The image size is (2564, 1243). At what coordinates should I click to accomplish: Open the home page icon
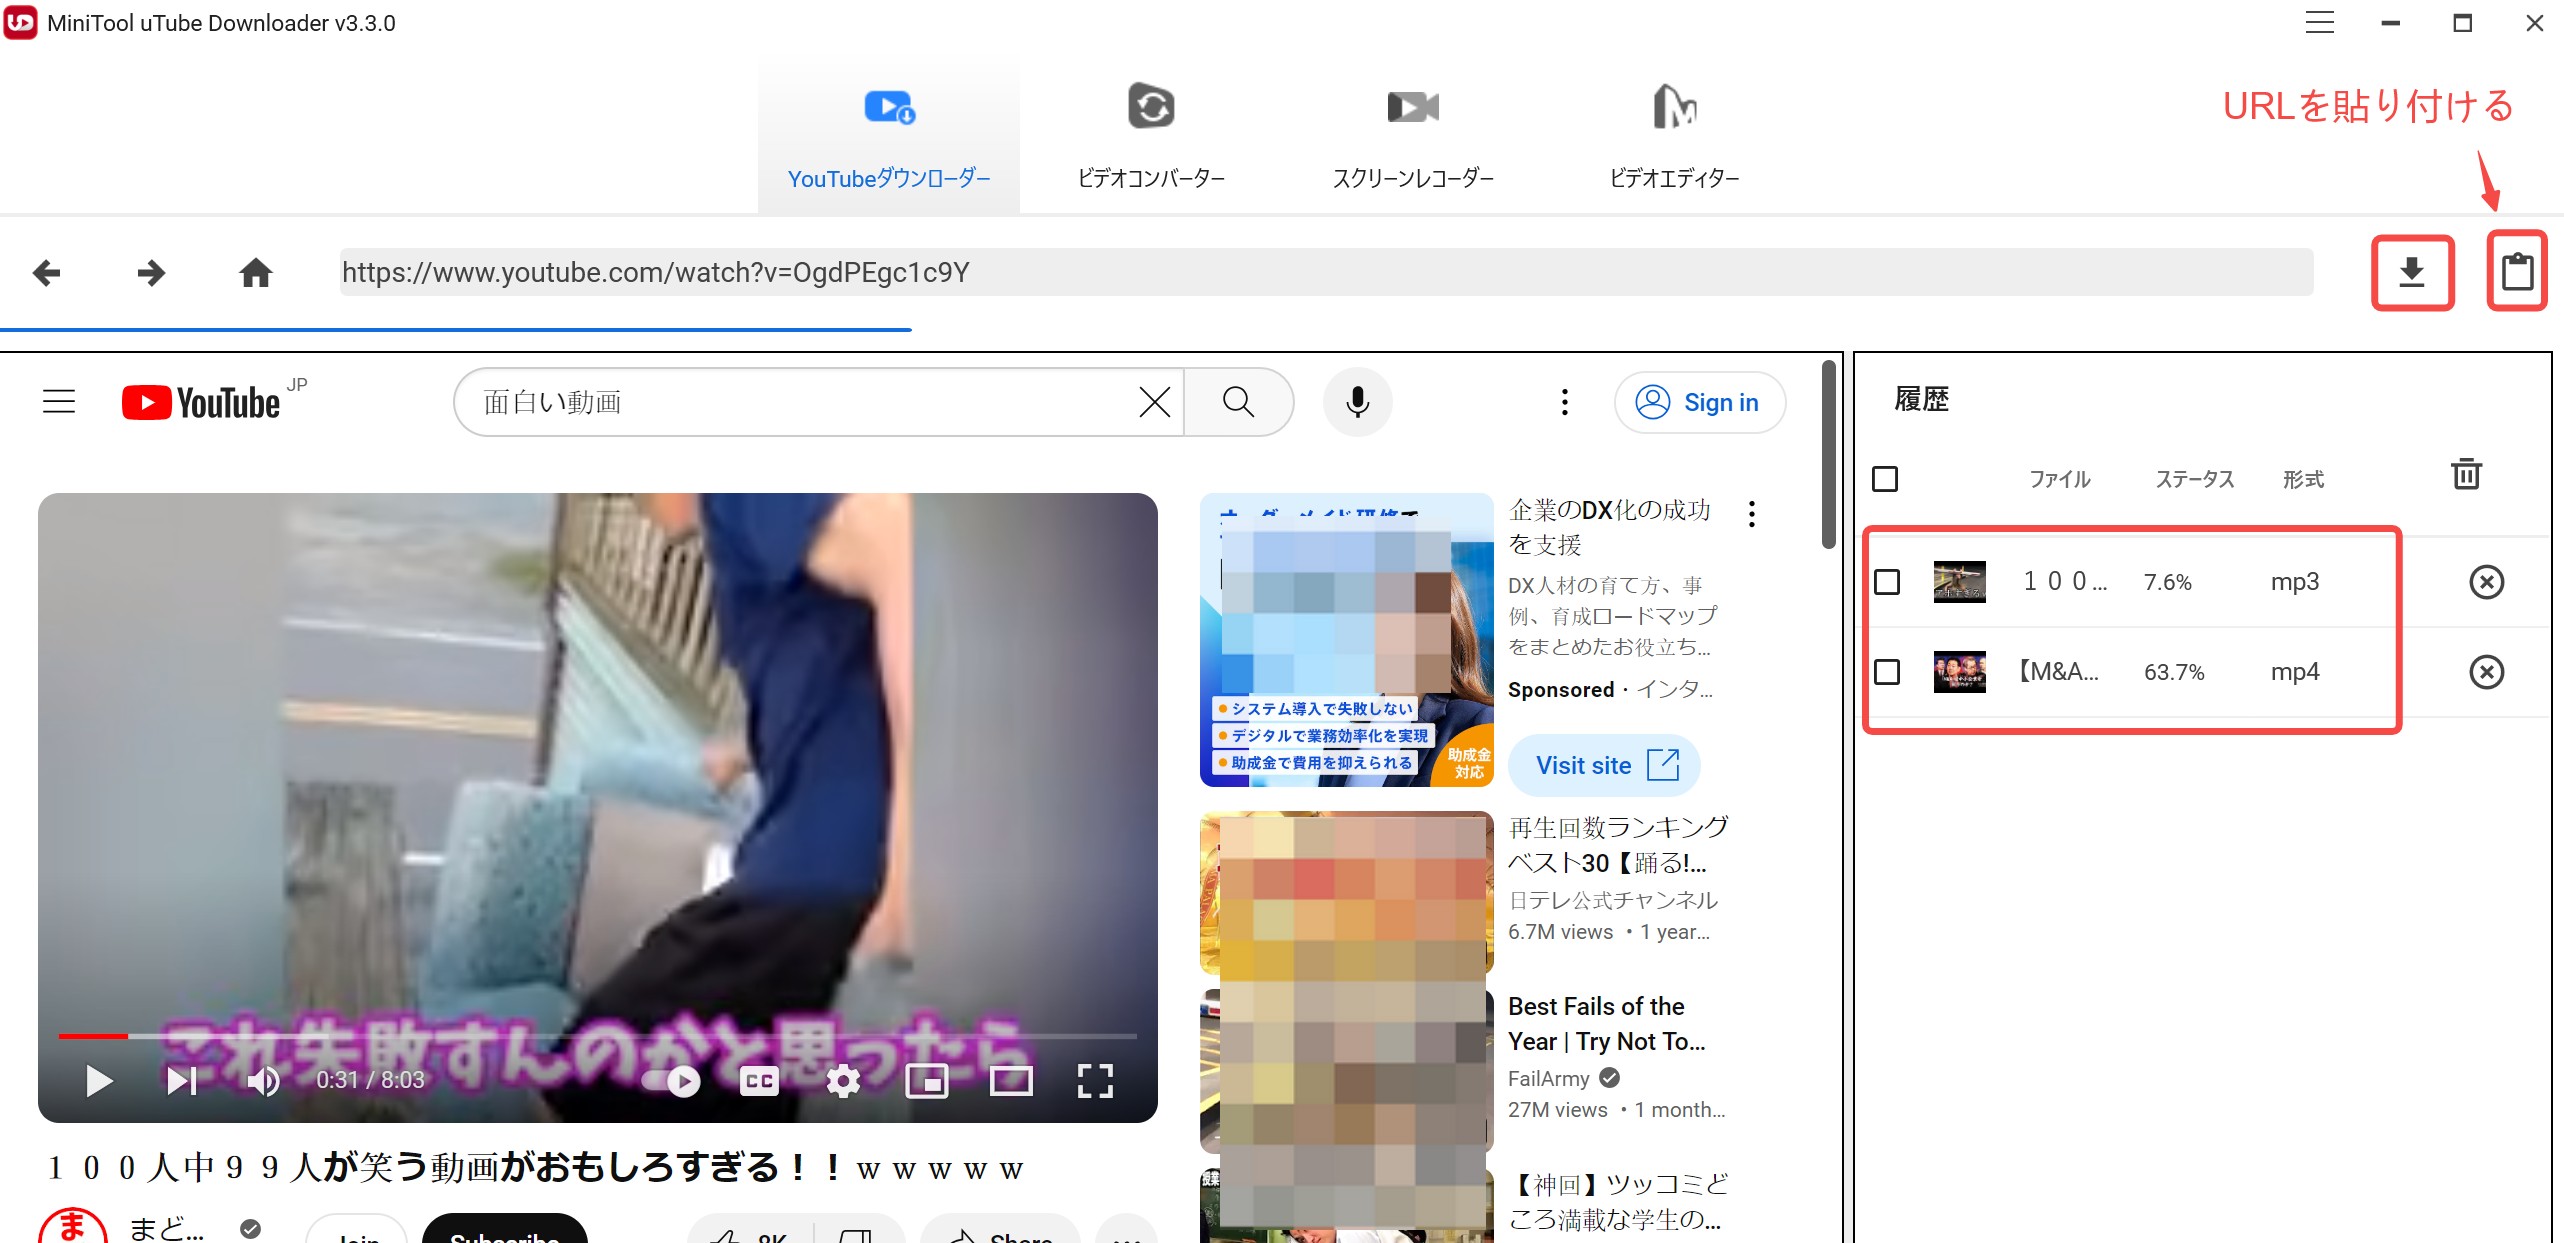(256, 272)
